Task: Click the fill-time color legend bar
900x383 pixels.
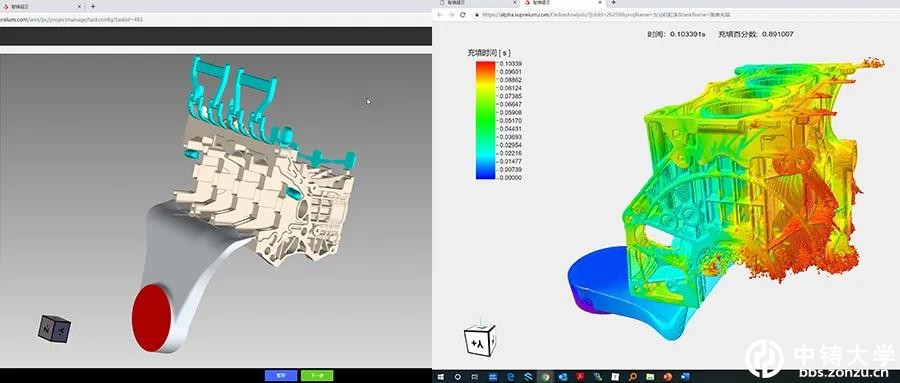Action: pos(486,120)
